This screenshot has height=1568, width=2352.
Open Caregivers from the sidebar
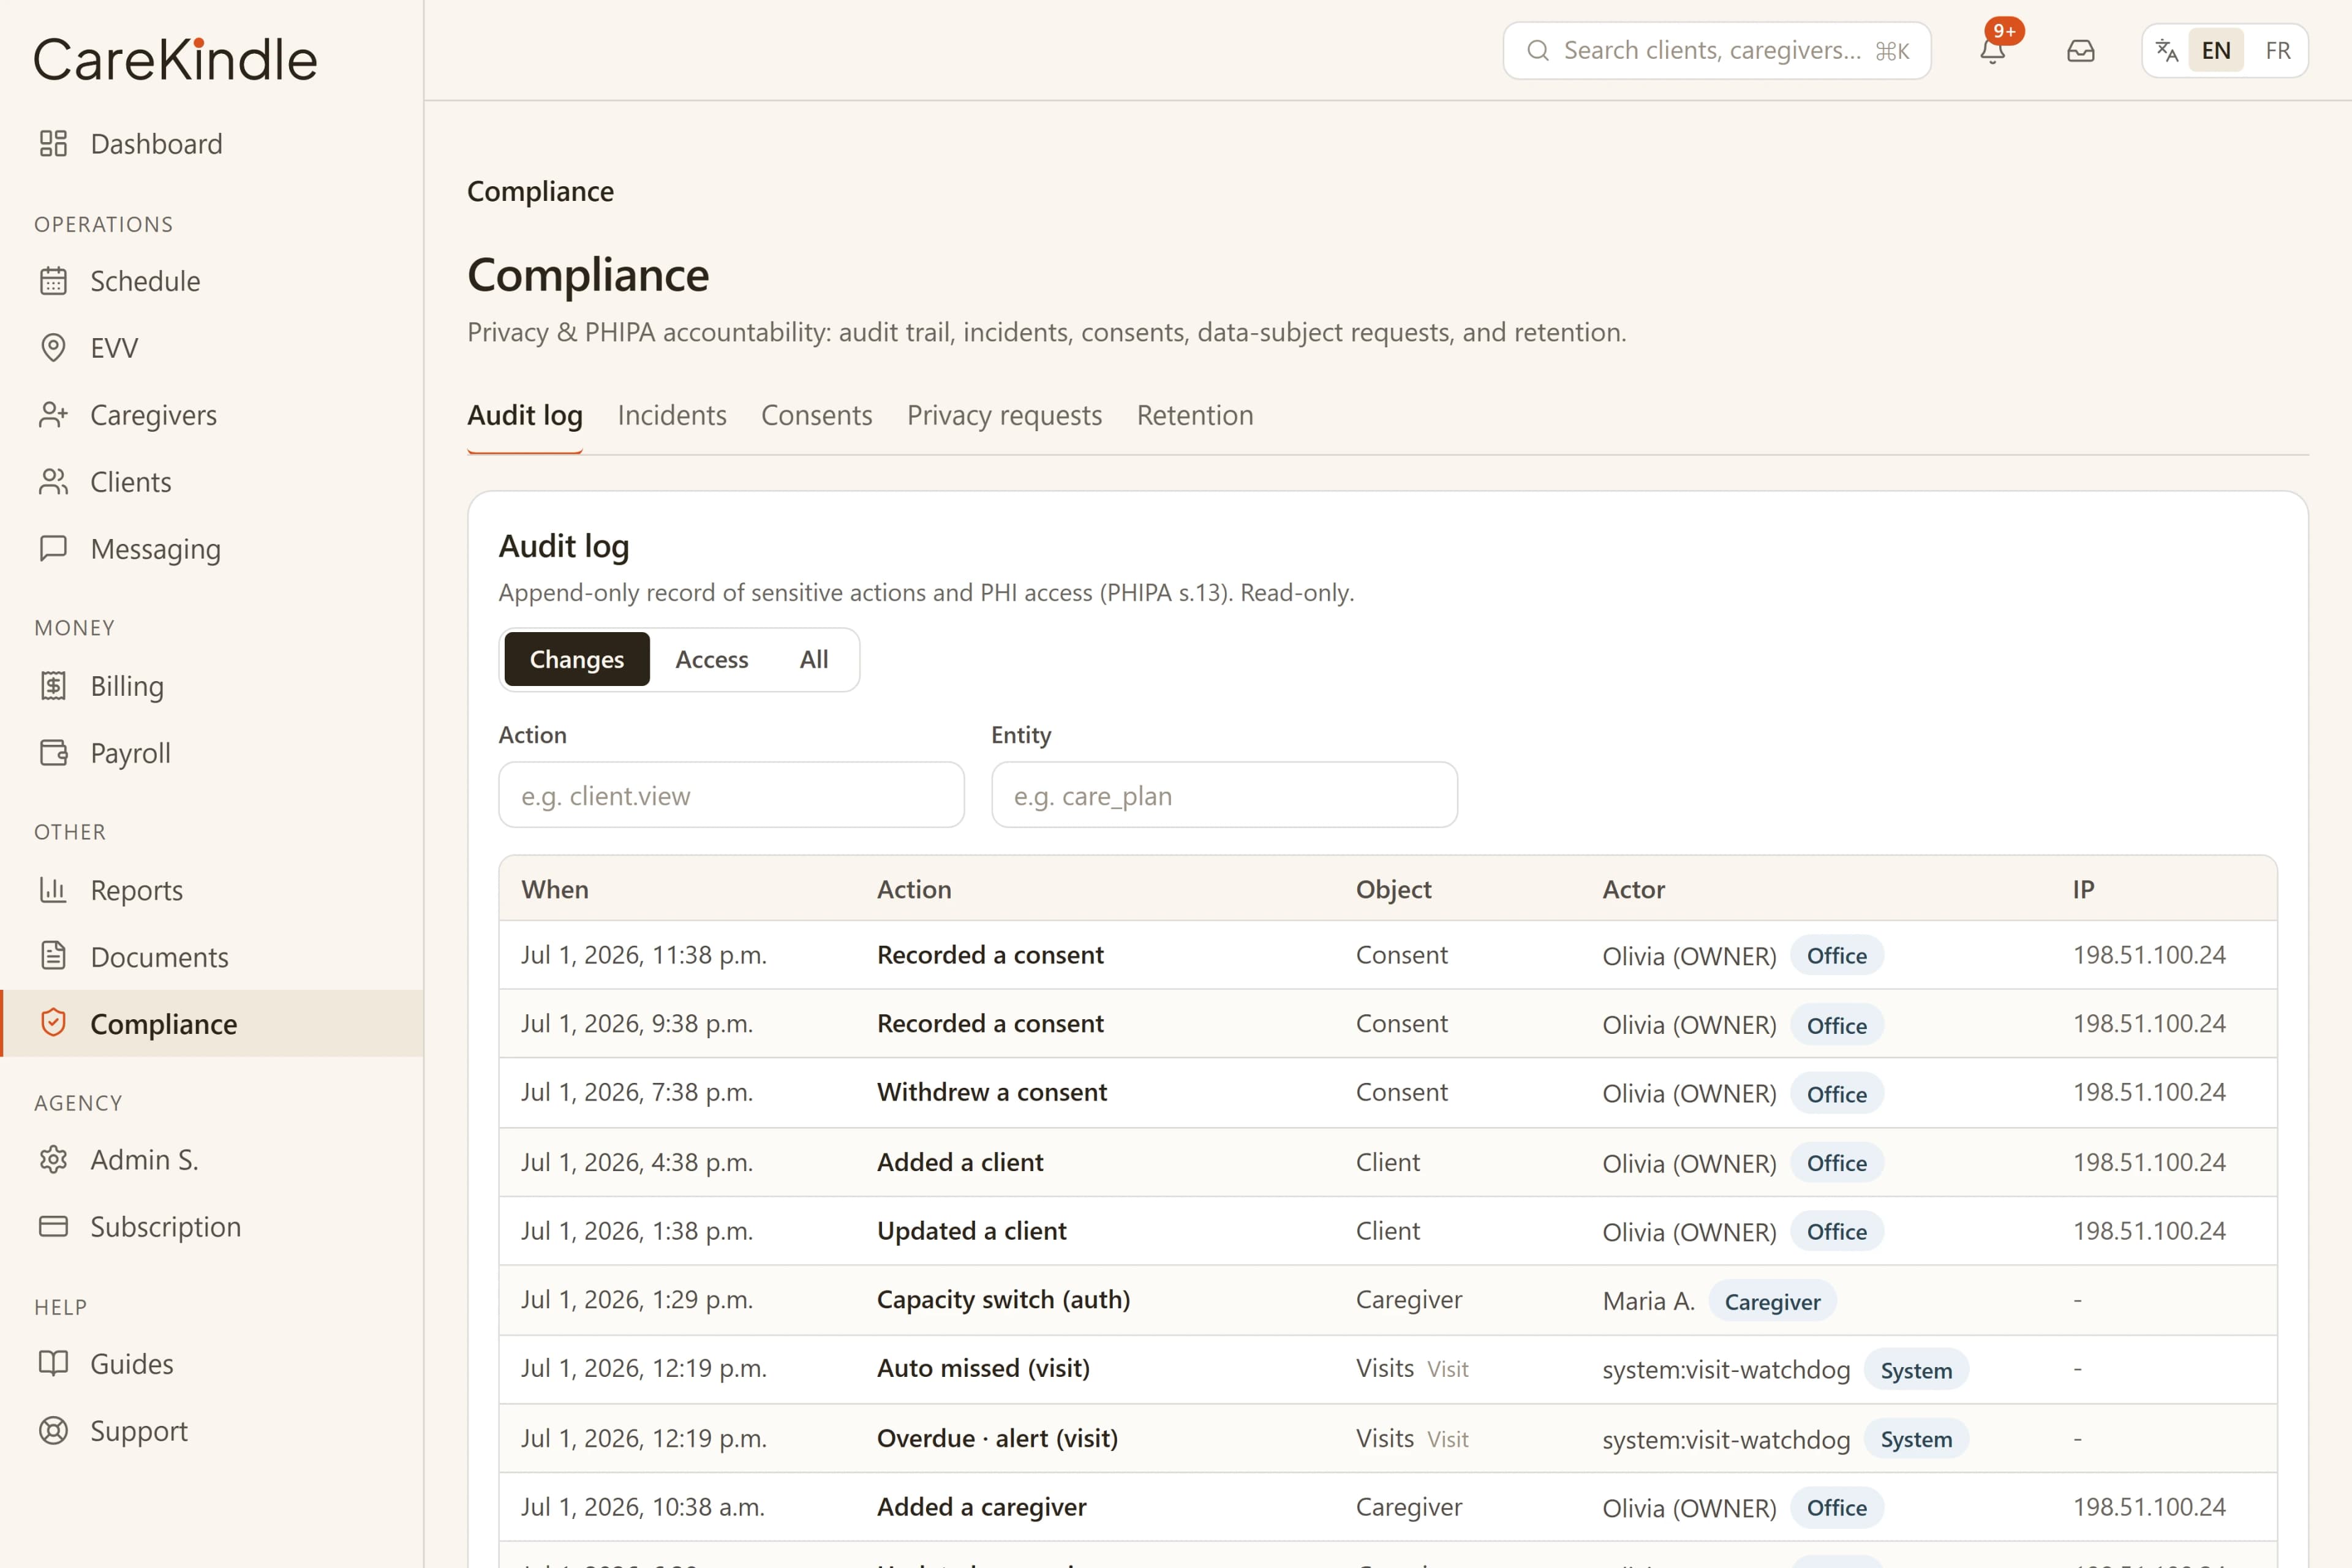(x=212, y=415)
